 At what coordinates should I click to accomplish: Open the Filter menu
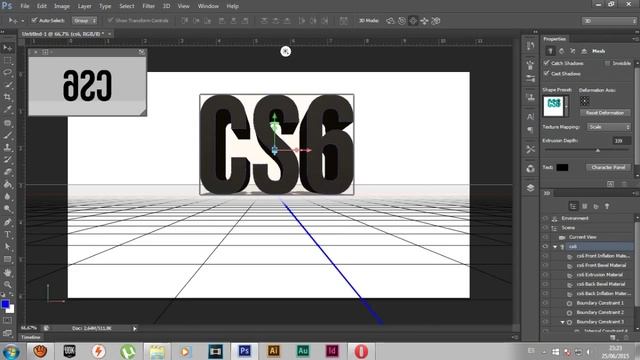click(149, 6)
